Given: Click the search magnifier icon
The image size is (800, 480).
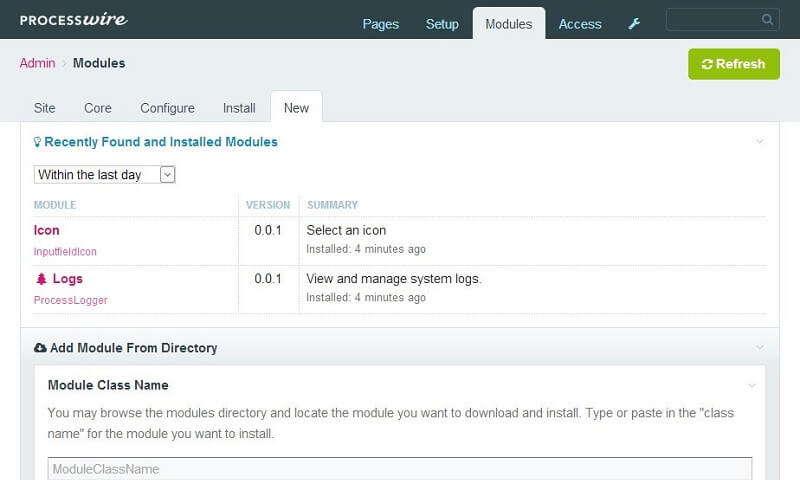Looking at the screenshot, I should tap(767, 19).
